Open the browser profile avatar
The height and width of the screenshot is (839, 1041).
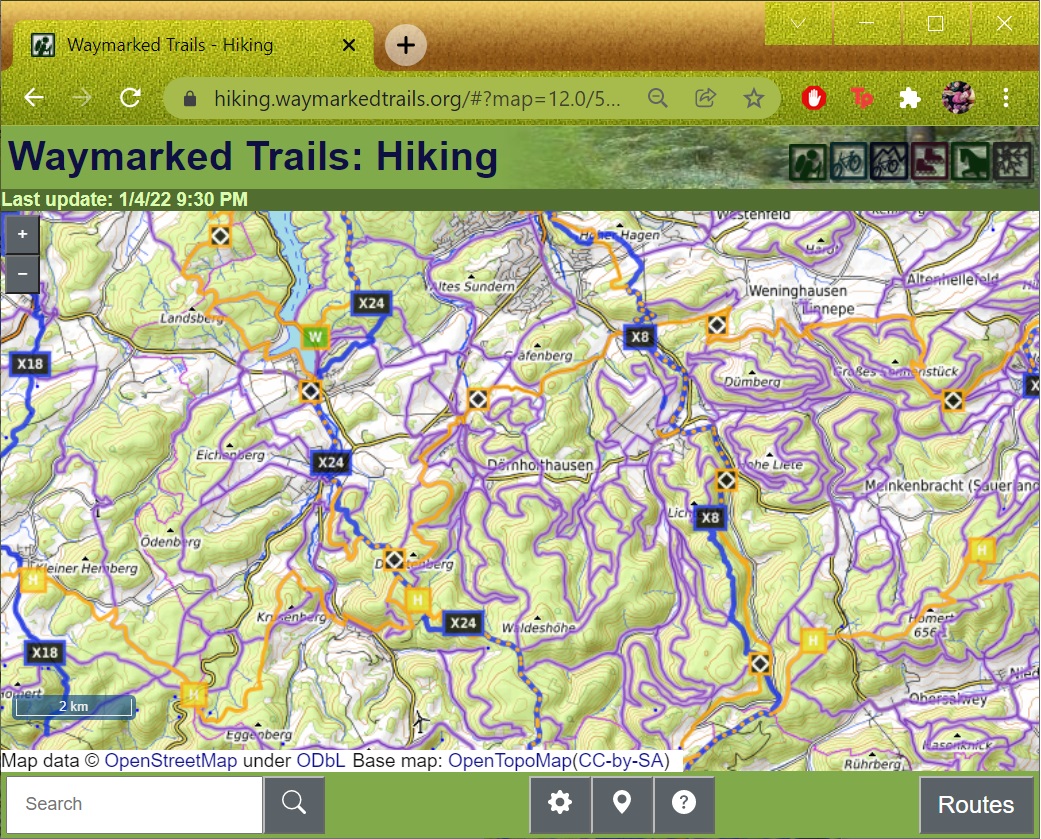[958, 98]
